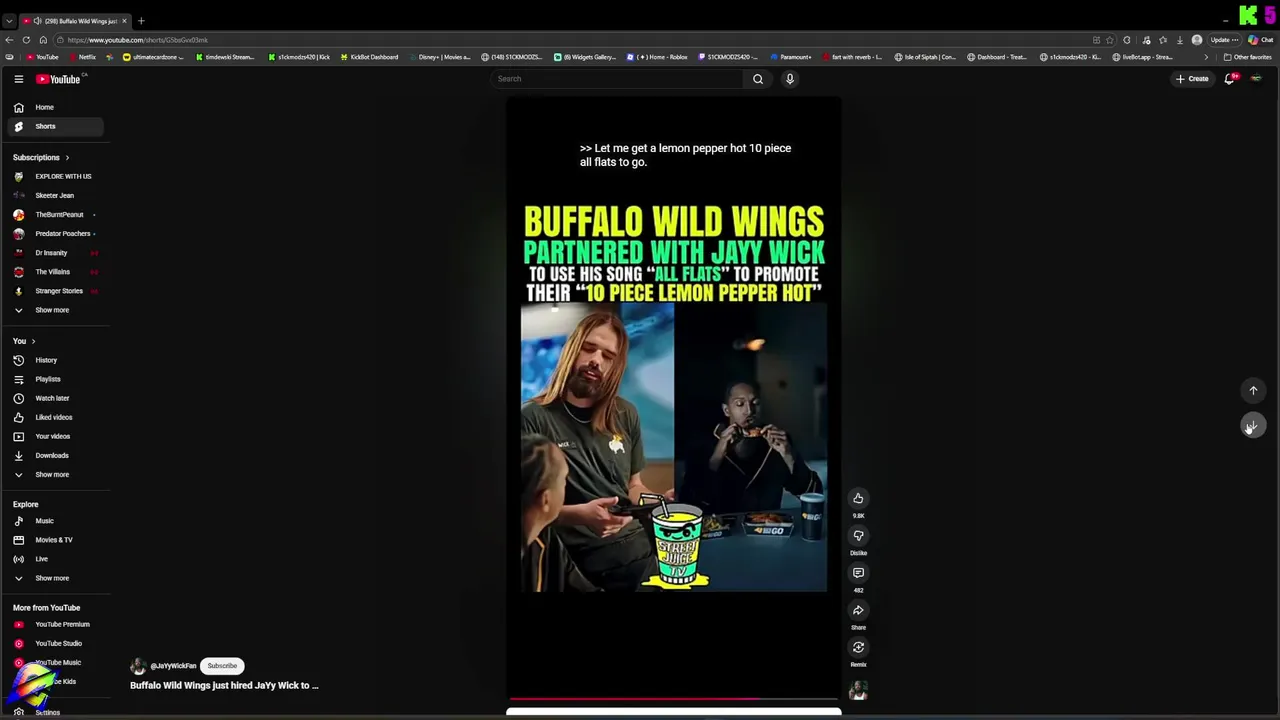Open the Skeeter Jean channel
Viewport: 1280px width, 720px height.
(x=56, y=195)
